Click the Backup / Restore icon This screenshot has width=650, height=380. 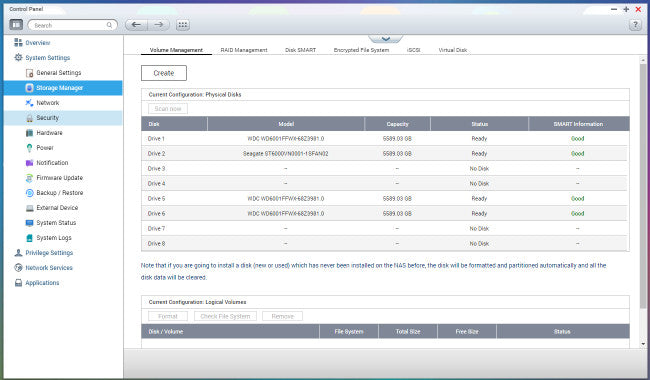[x=29, y=193]
